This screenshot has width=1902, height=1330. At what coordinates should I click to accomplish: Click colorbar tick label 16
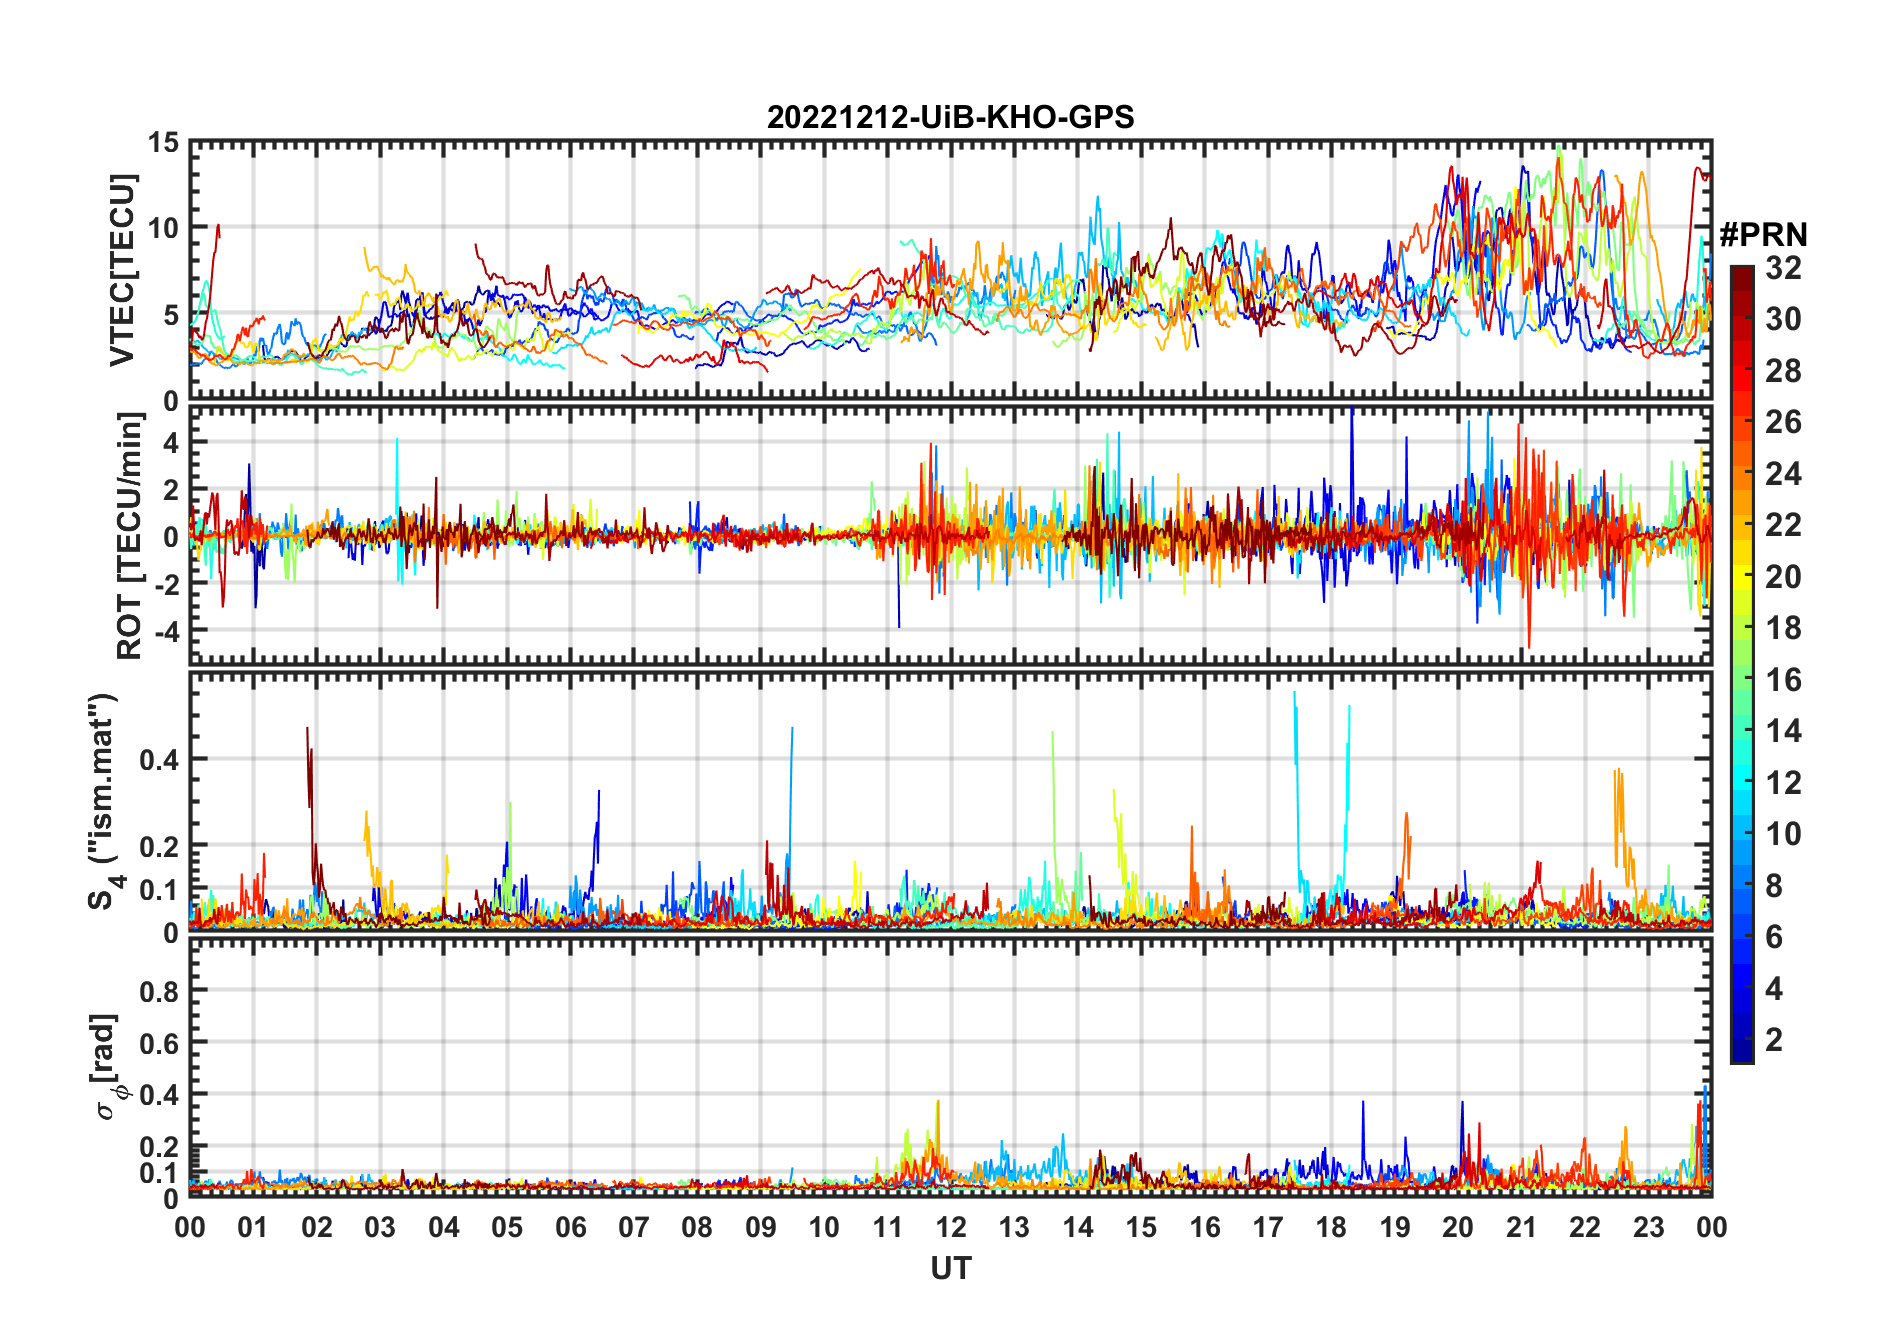[x=1783, y=680]
